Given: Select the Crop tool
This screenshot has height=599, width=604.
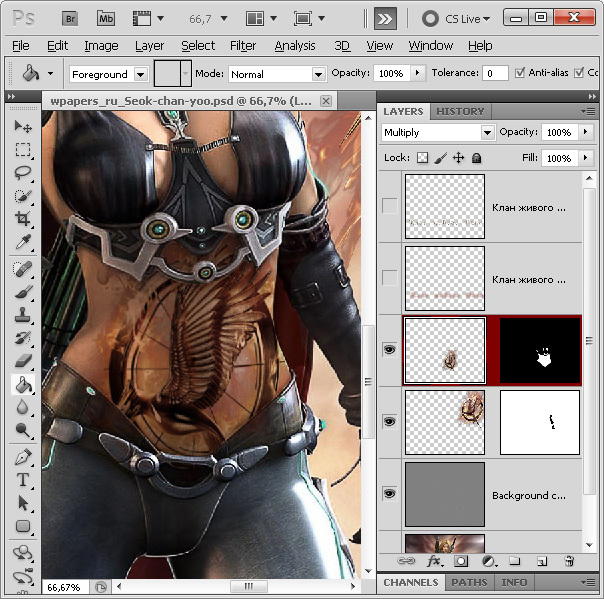Looking at the screenshot, I should coord(23,219).
